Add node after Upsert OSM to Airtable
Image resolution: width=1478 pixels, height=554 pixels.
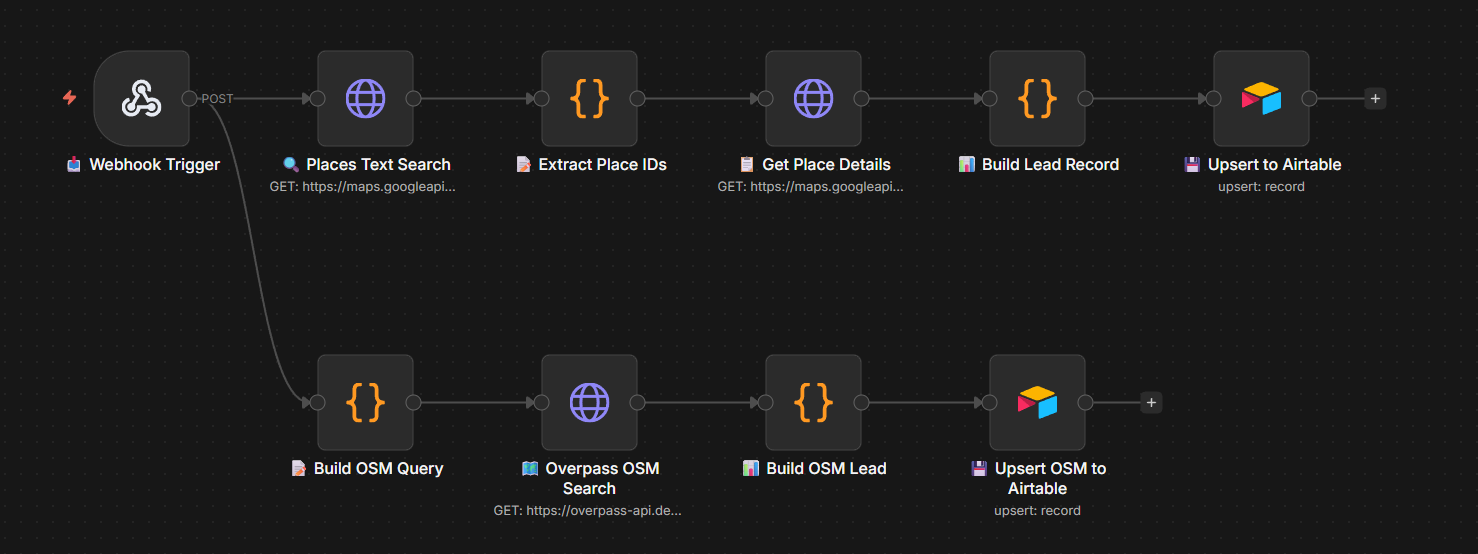click(1151, 402)
